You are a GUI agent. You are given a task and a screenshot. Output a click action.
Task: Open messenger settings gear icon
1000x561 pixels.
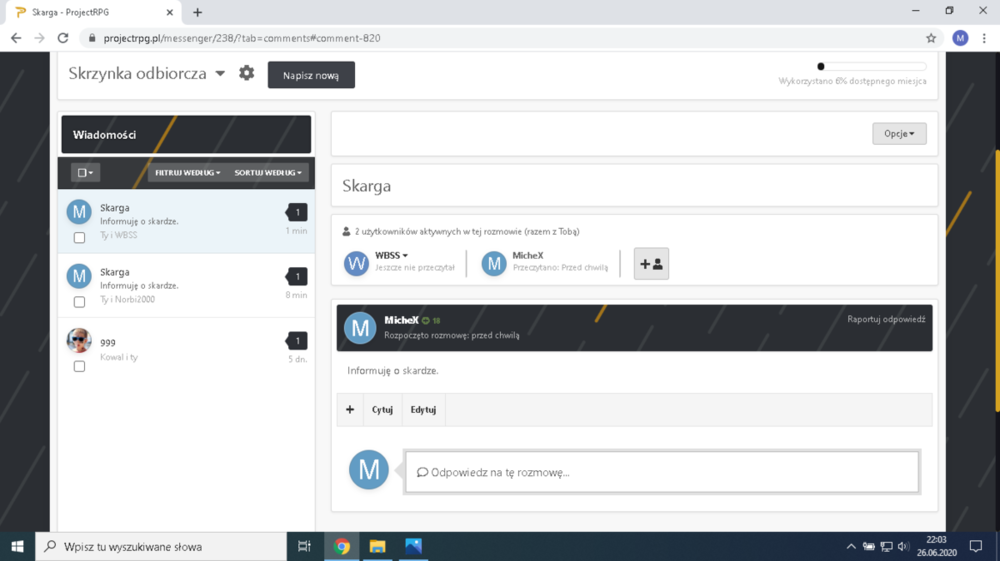(x=246, y=73)
